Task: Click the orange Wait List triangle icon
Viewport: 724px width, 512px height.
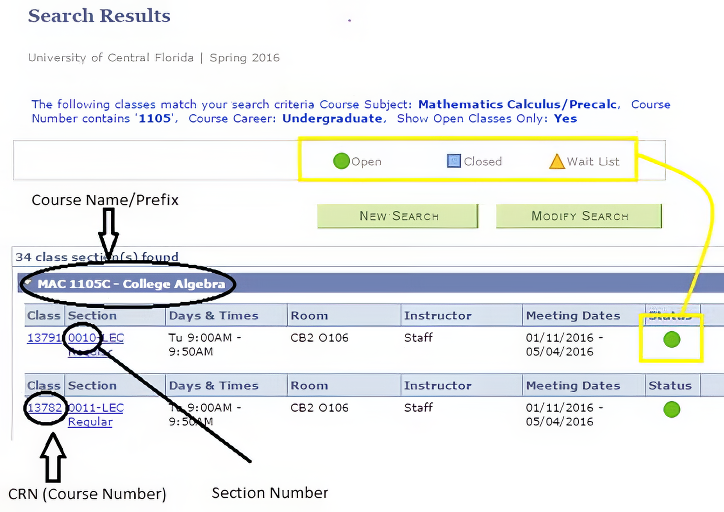Action: pyautogui.click(x=557, y=161)
